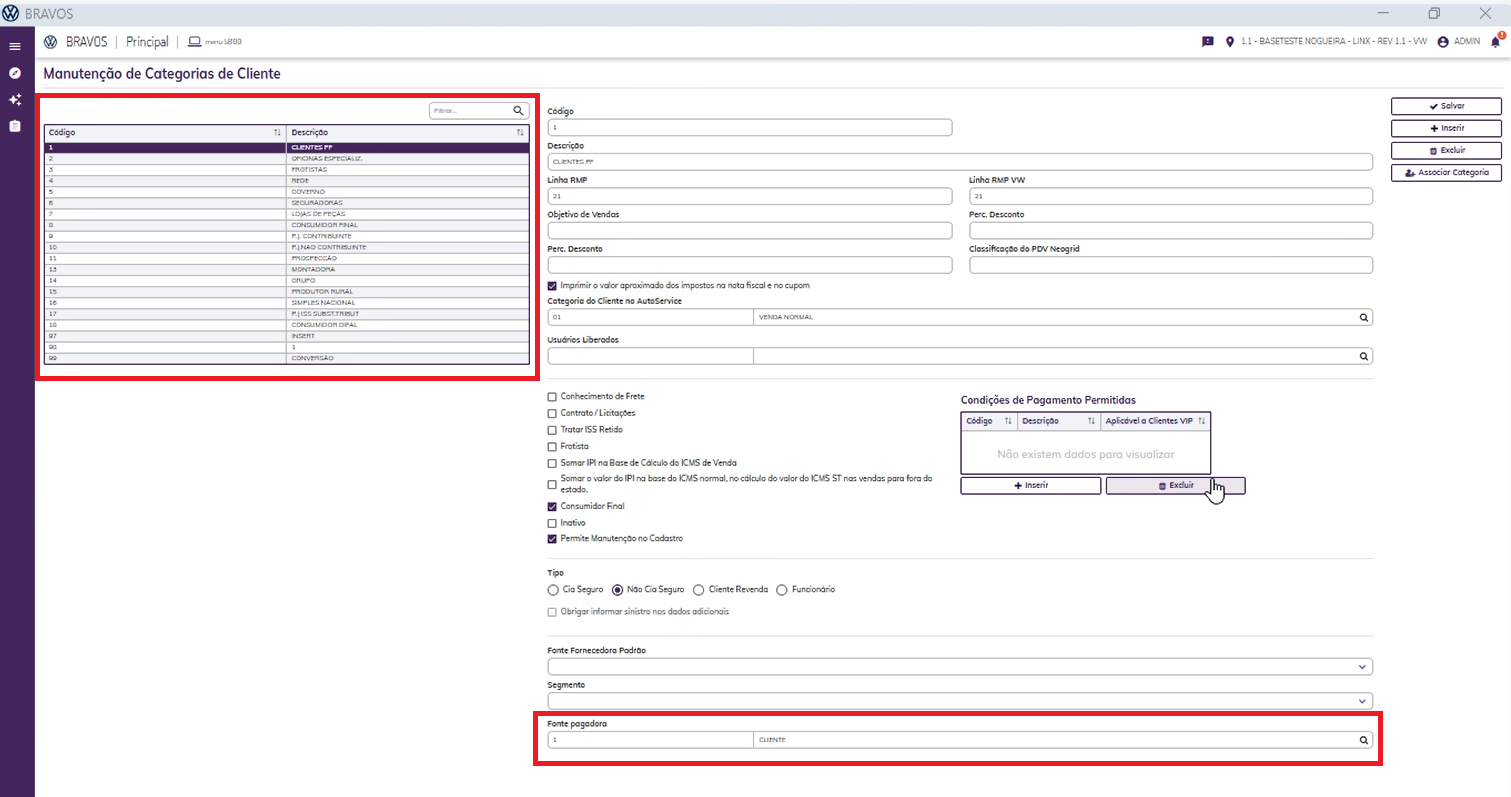This screenshot has height=797, width=1511.
Task: Click the top-right Inserir button
Action: (1446, 128)
